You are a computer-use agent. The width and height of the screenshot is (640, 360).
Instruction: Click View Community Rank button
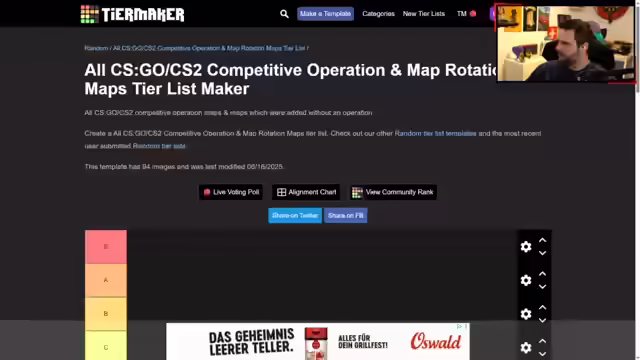(393, 192)
